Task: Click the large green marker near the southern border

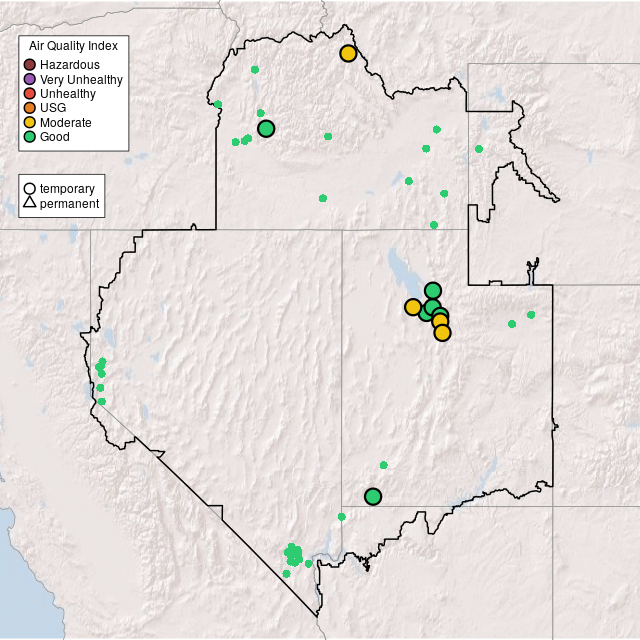Action: tap(373, 496)
